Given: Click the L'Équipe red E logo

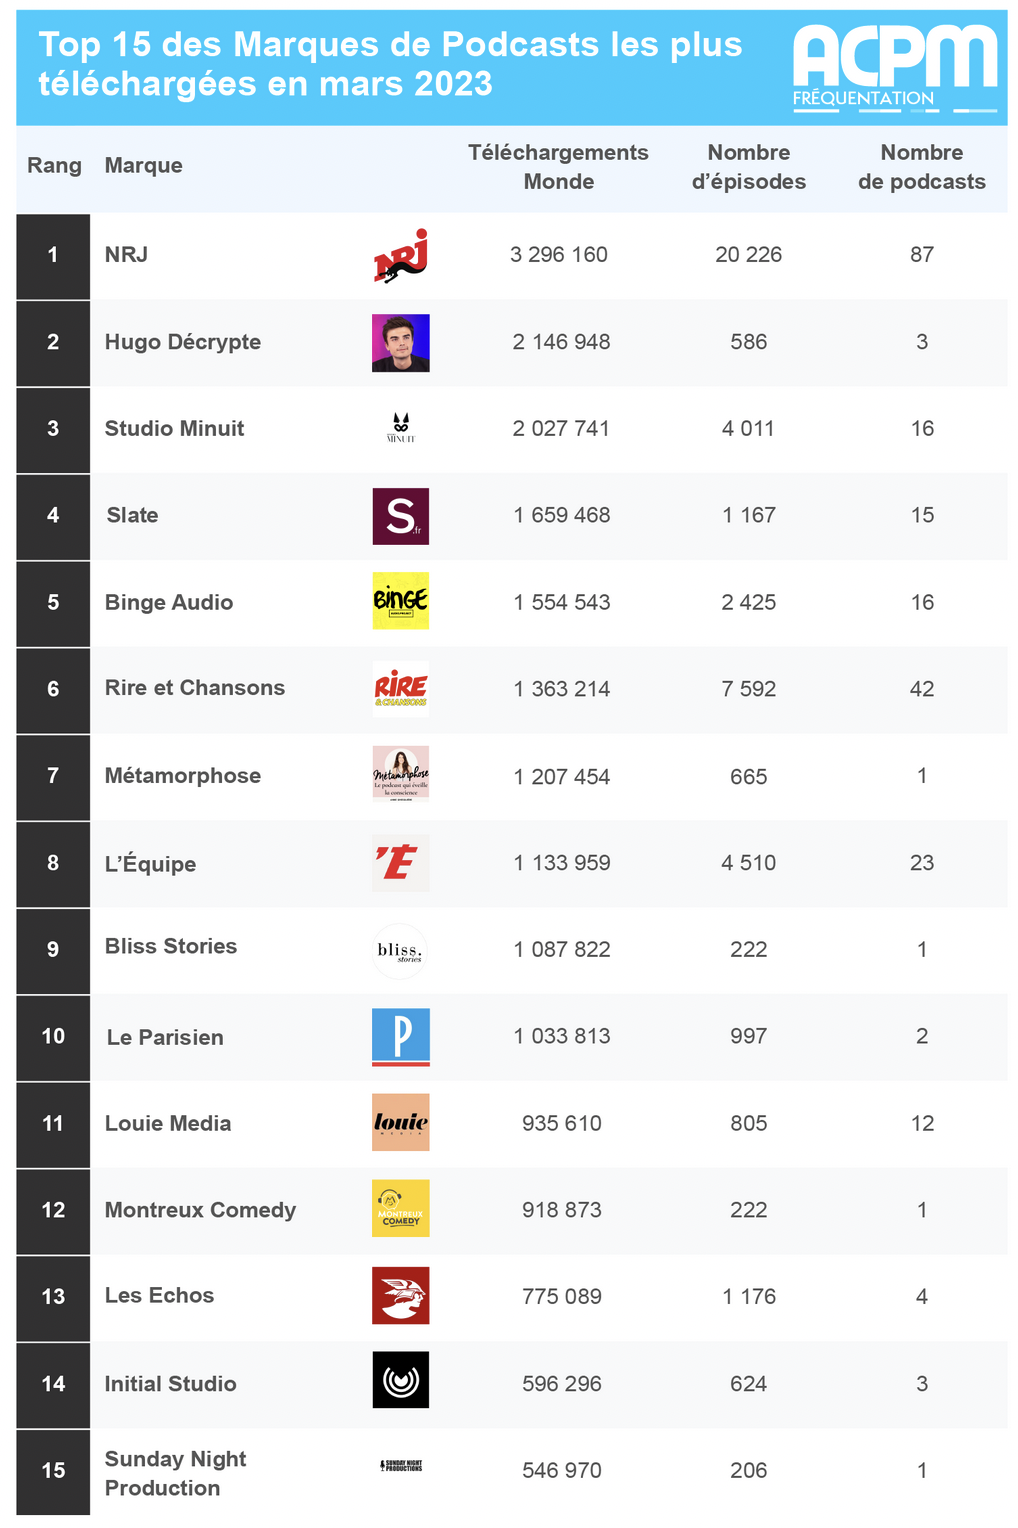Looking at the screenshot, I should pyautogui.click(x=401, y=862).
